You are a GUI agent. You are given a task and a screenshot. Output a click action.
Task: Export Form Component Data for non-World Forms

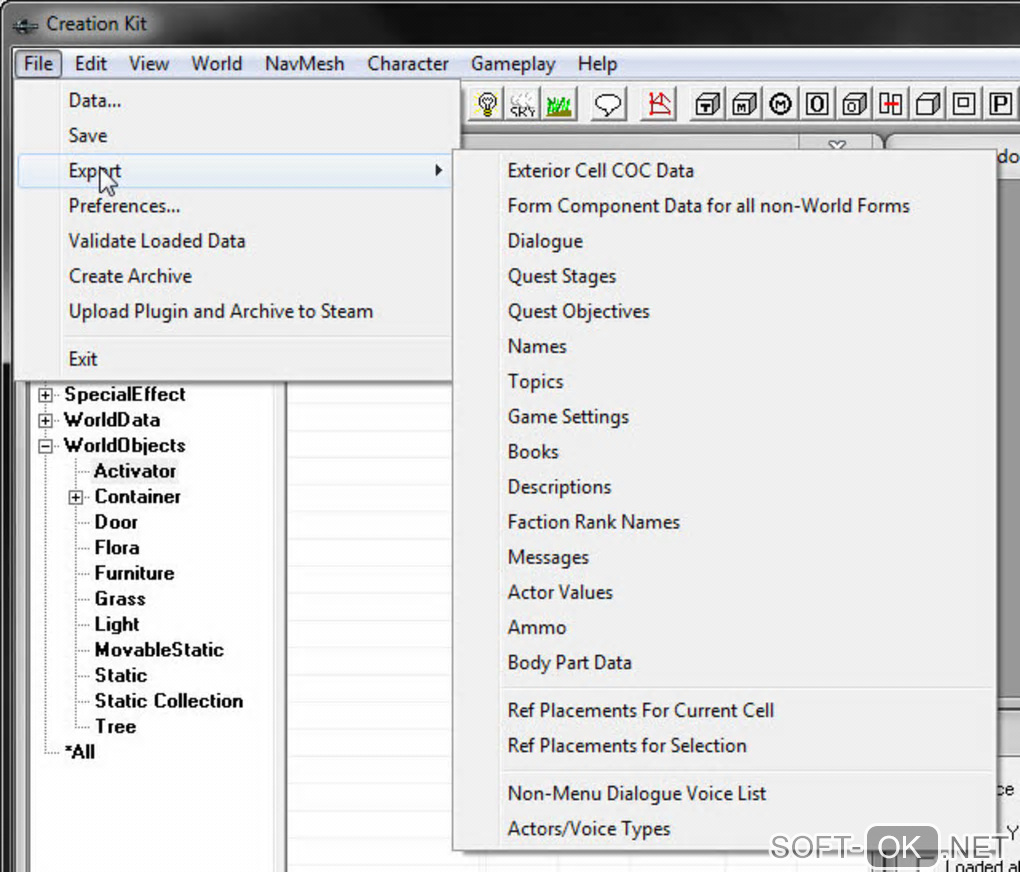(725, 206)
